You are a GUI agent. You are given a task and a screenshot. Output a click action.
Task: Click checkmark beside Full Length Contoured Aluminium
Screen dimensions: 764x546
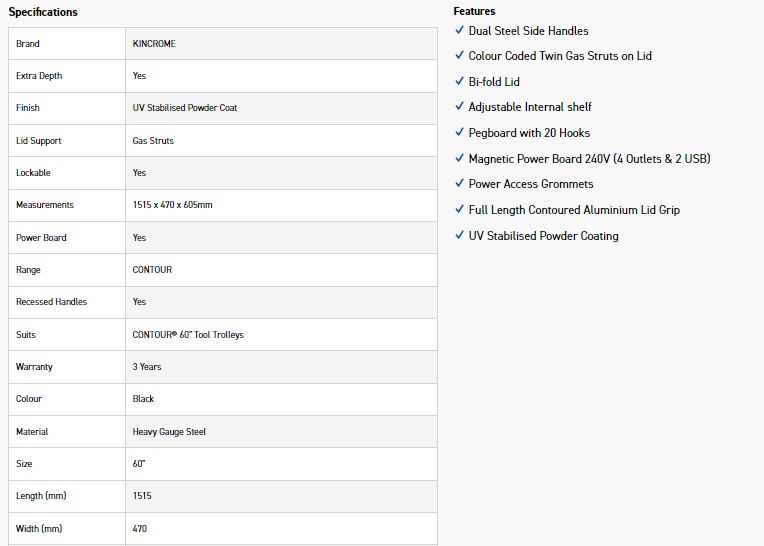pos(459,209)
